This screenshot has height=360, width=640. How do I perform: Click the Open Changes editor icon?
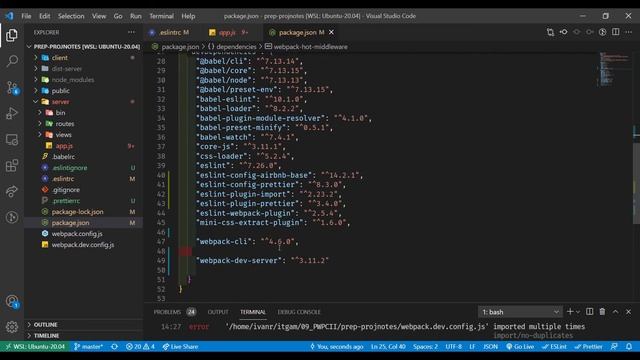[550, 32]
